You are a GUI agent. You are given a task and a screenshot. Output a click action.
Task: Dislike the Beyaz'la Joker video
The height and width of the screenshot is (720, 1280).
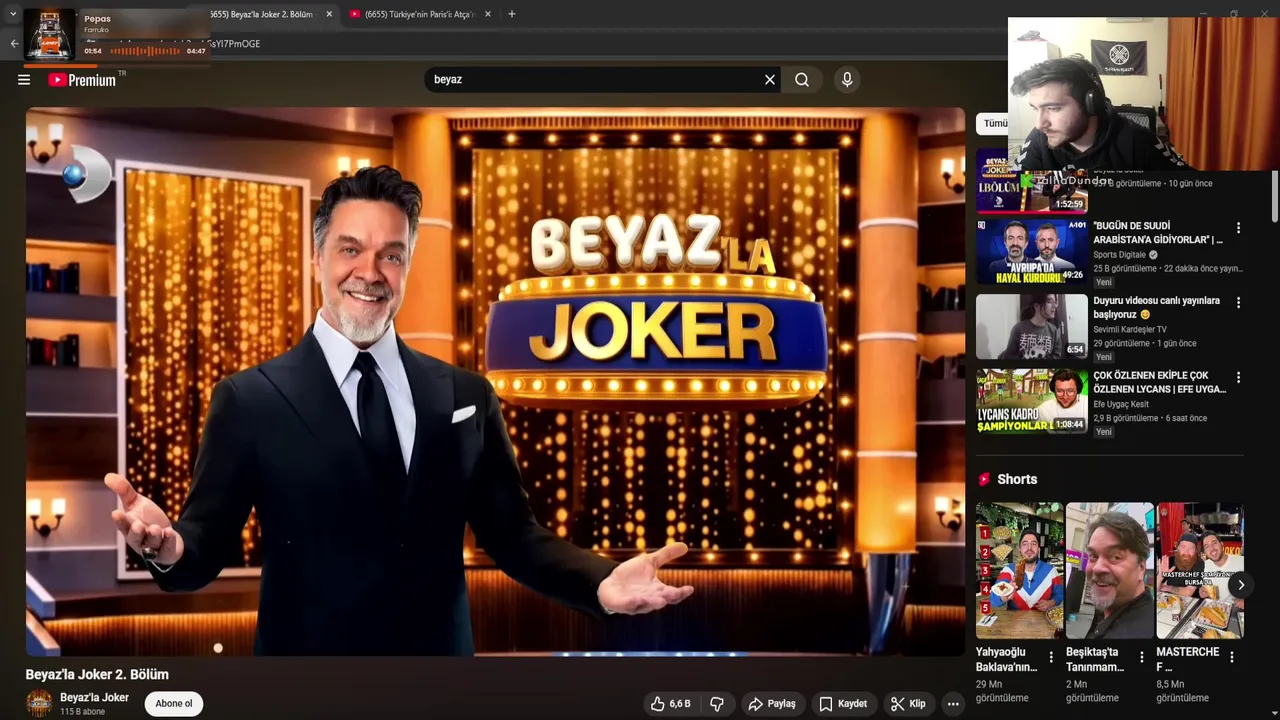click(x=717, y=704)
